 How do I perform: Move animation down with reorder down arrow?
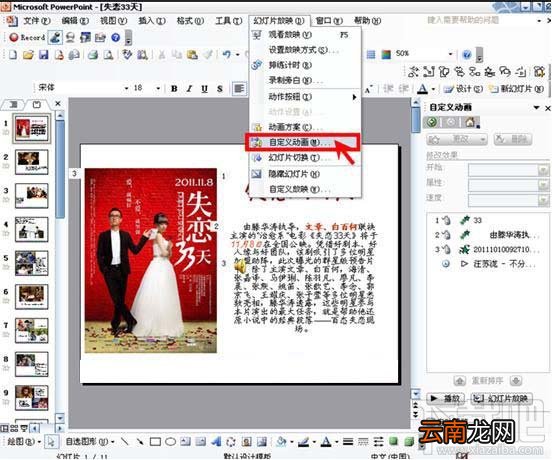(x=516, y=381)
